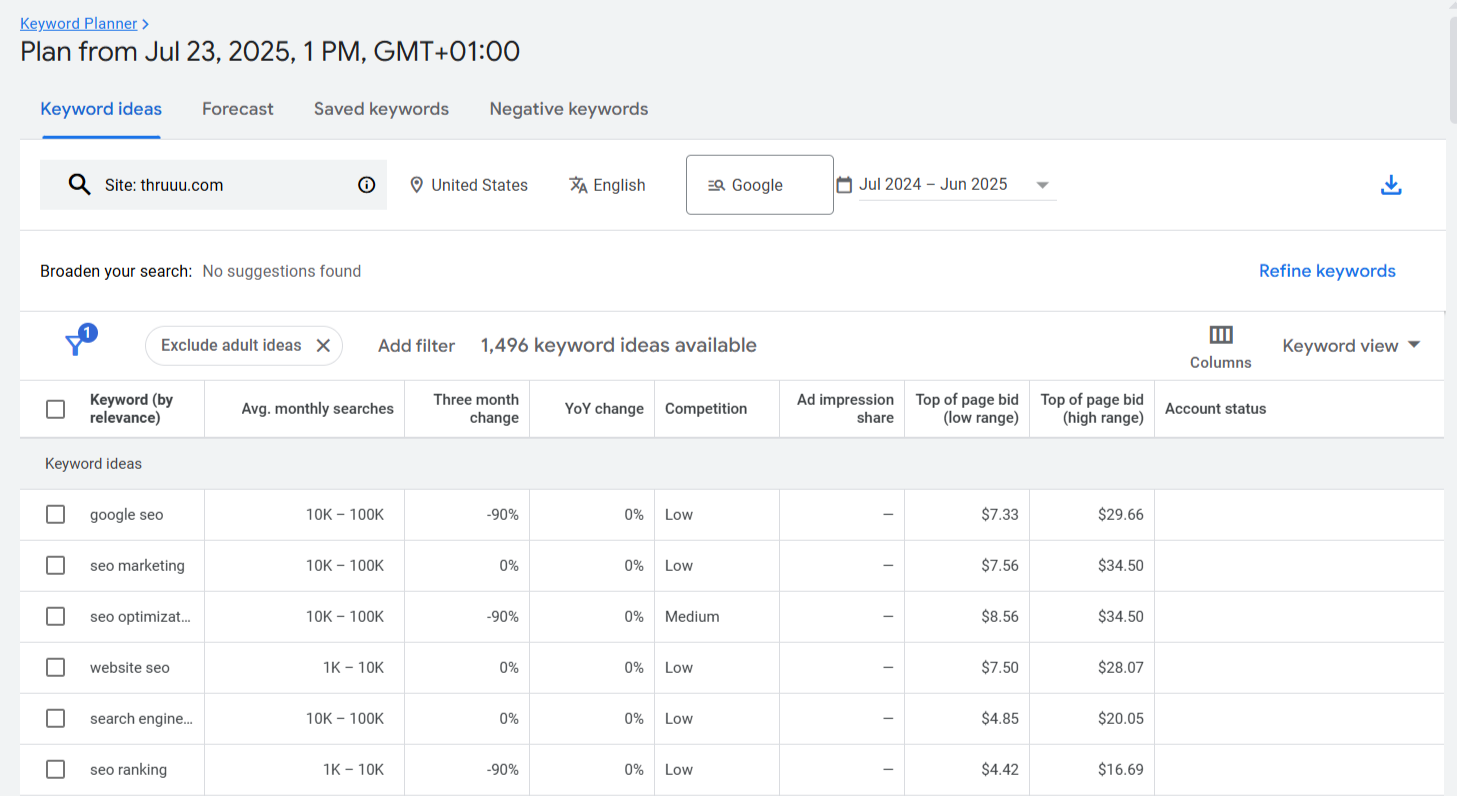
Task: Click the $8.56 bid value
Action: pyautogui.click(x=999, y=617)
